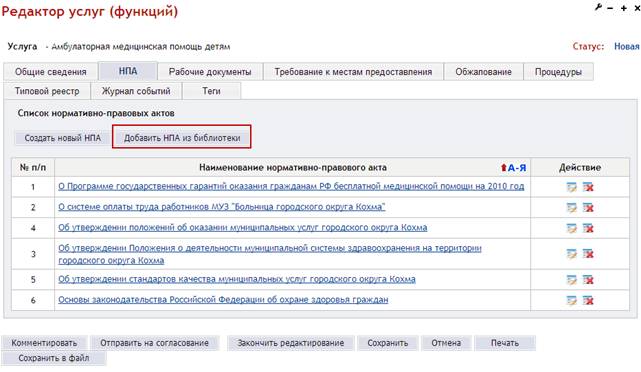Switch to the Общие сведения tab

[x=51, y=72]
